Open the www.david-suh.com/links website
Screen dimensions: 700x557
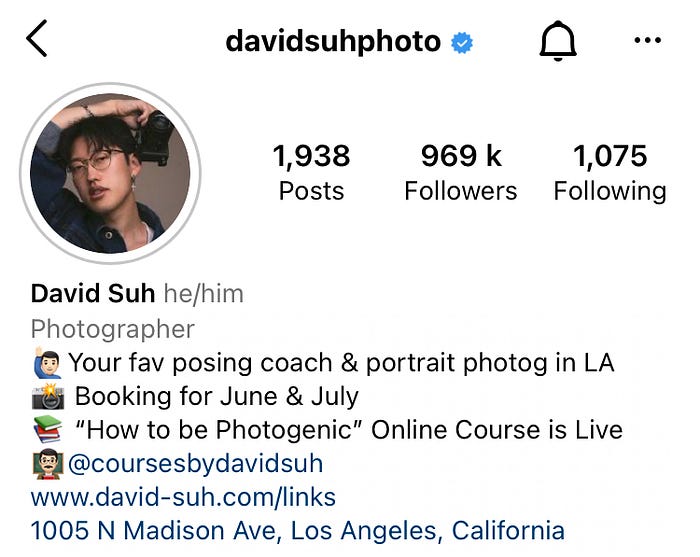click(x=183, y=497)
